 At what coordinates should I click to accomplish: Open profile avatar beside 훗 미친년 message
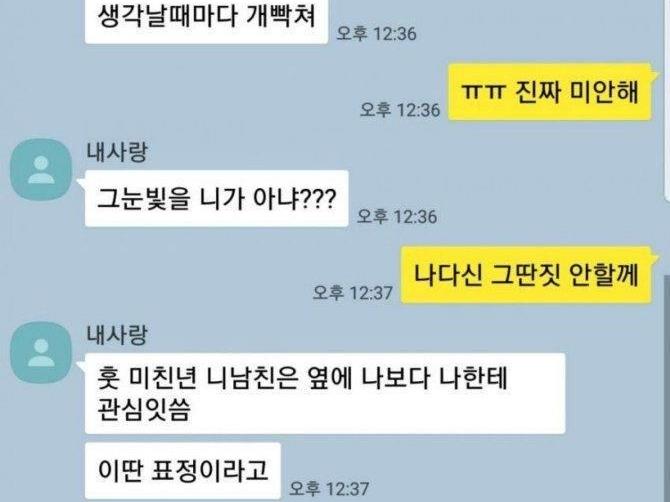(x=41, y=352)
